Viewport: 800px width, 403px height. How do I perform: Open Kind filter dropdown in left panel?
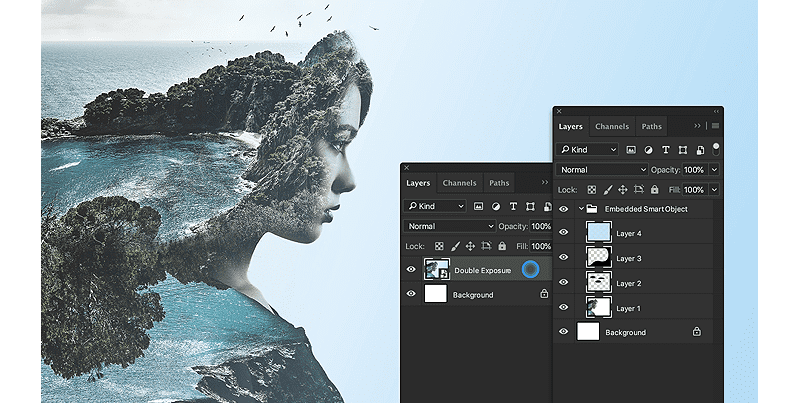coord(435,206)
